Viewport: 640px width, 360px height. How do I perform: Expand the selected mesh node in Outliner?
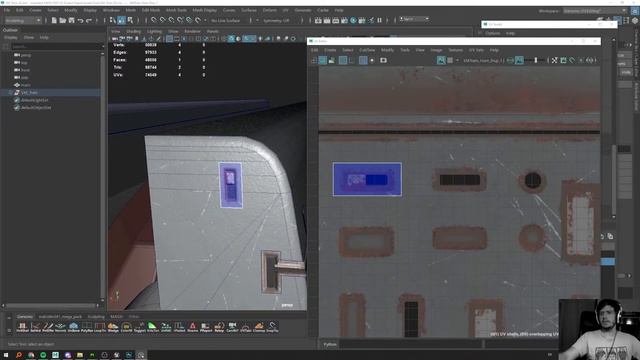point(10,93)
